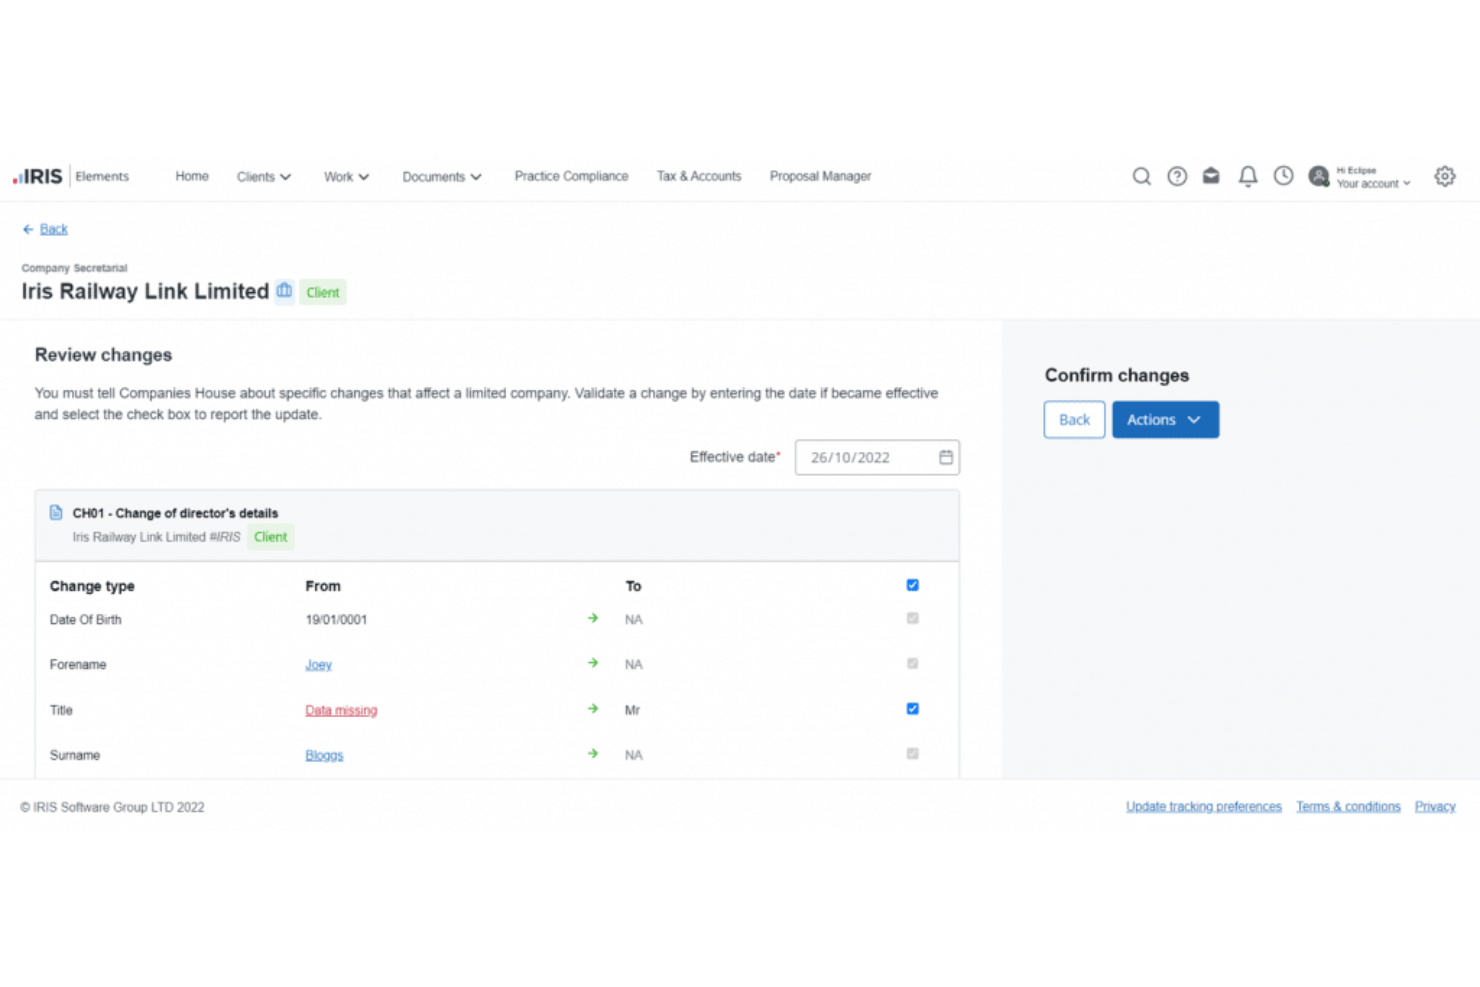
Task: Open the Your account dropdown
Action: click(1374, 183)
